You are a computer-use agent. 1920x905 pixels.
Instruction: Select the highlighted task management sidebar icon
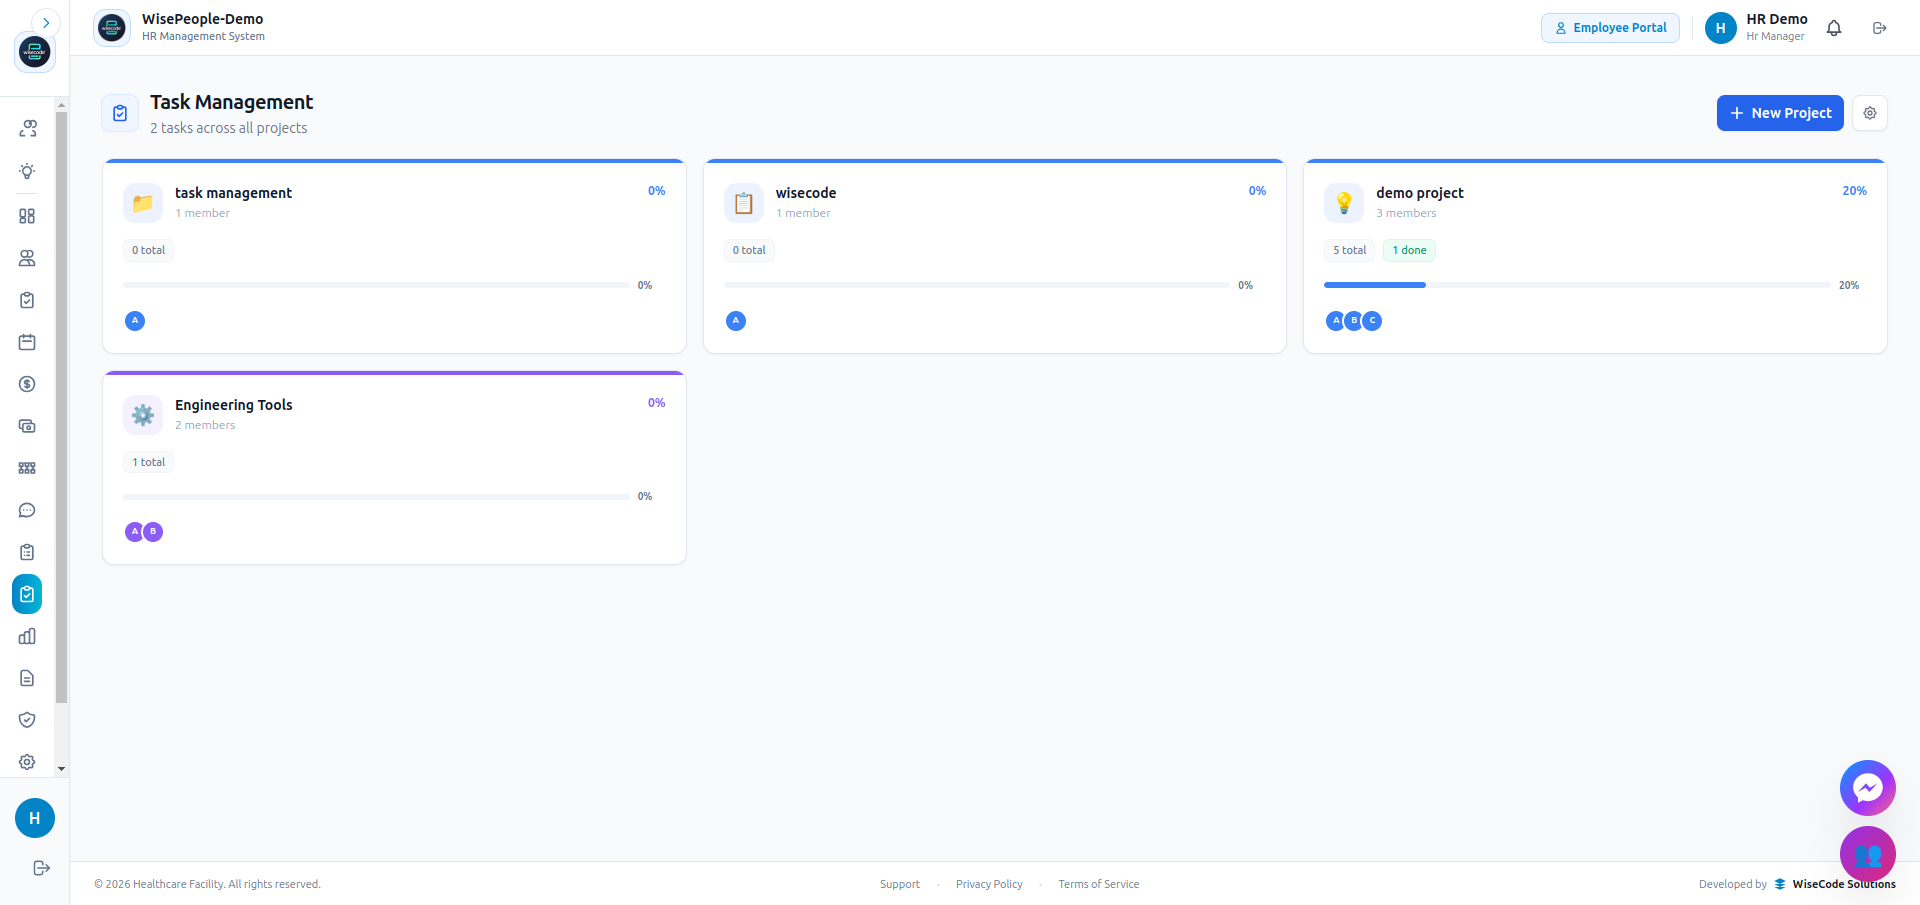(27, 594)
